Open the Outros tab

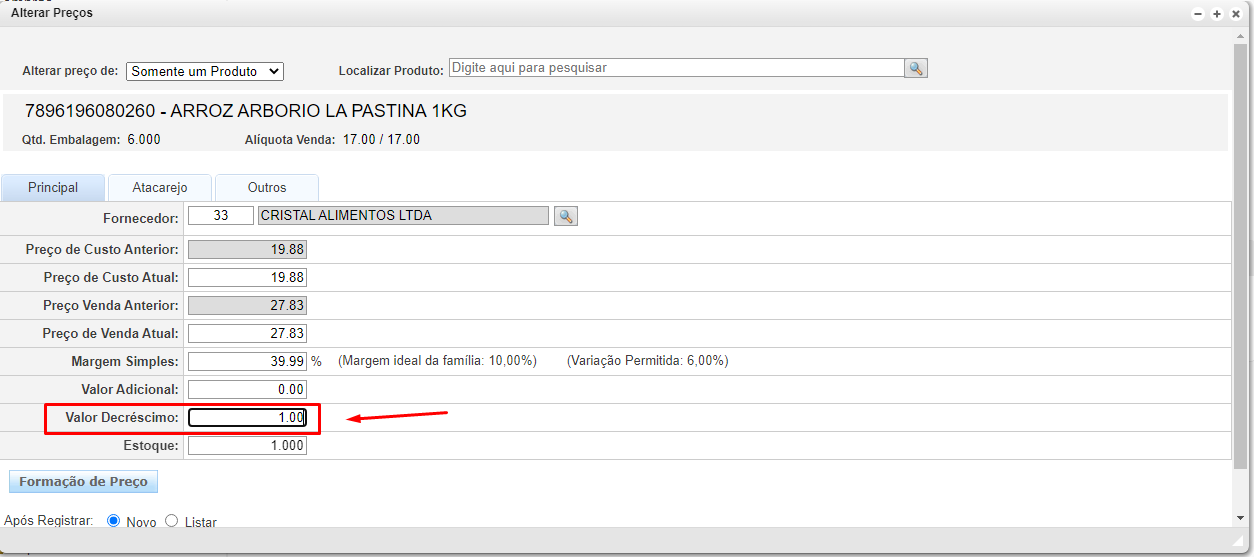click(x=267, y=188)
